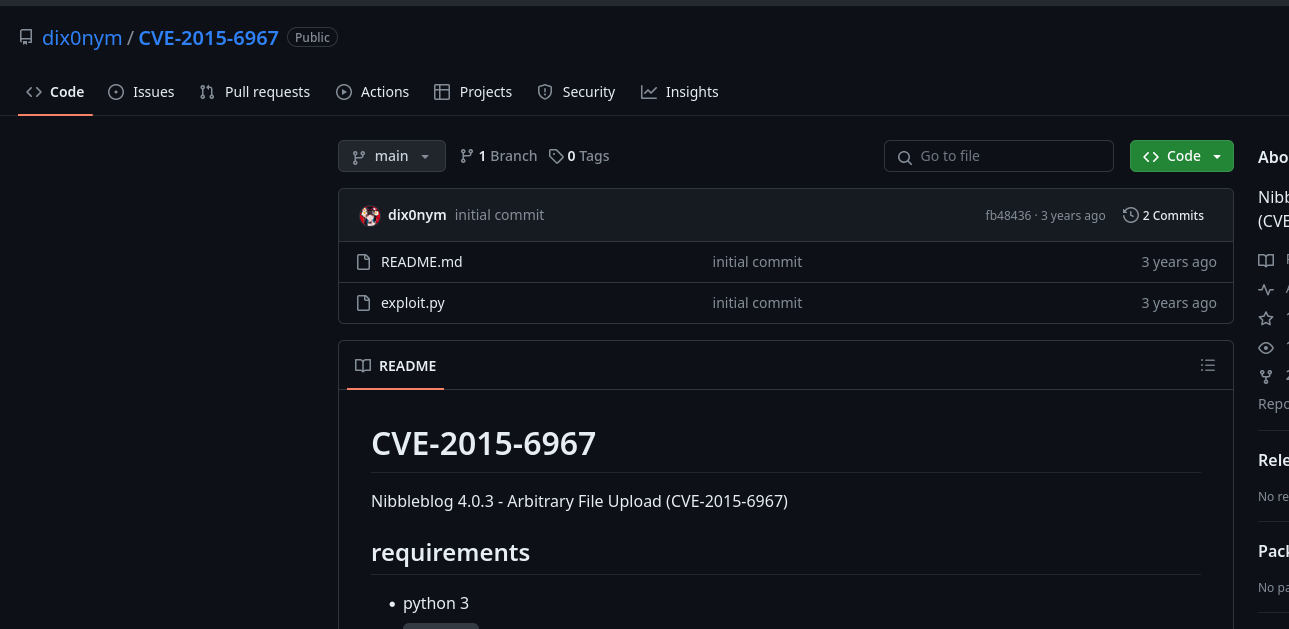Screen dimensions: 1289x629
Task: Click the eye watchers icon in sidebar
Action: click(1266, 348)
